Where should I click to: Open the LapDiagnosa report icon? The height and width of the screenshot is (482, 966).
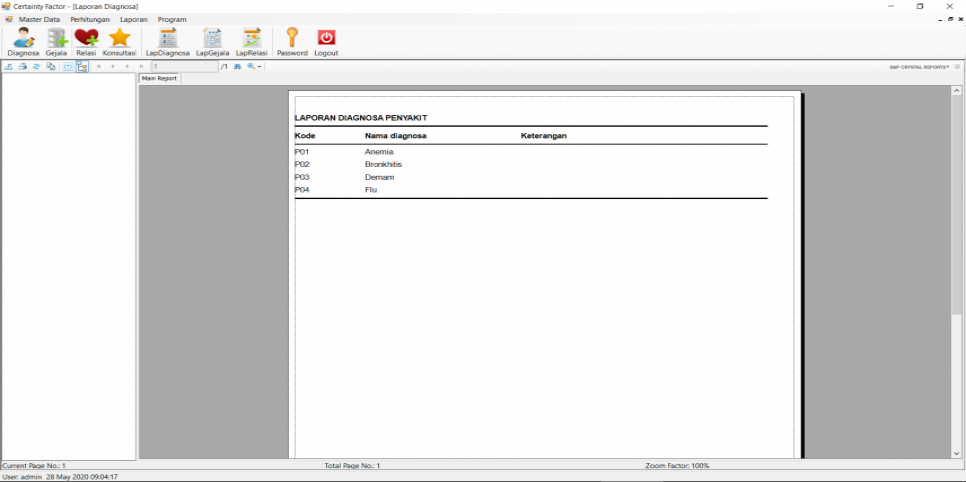[x=168, y=43]
